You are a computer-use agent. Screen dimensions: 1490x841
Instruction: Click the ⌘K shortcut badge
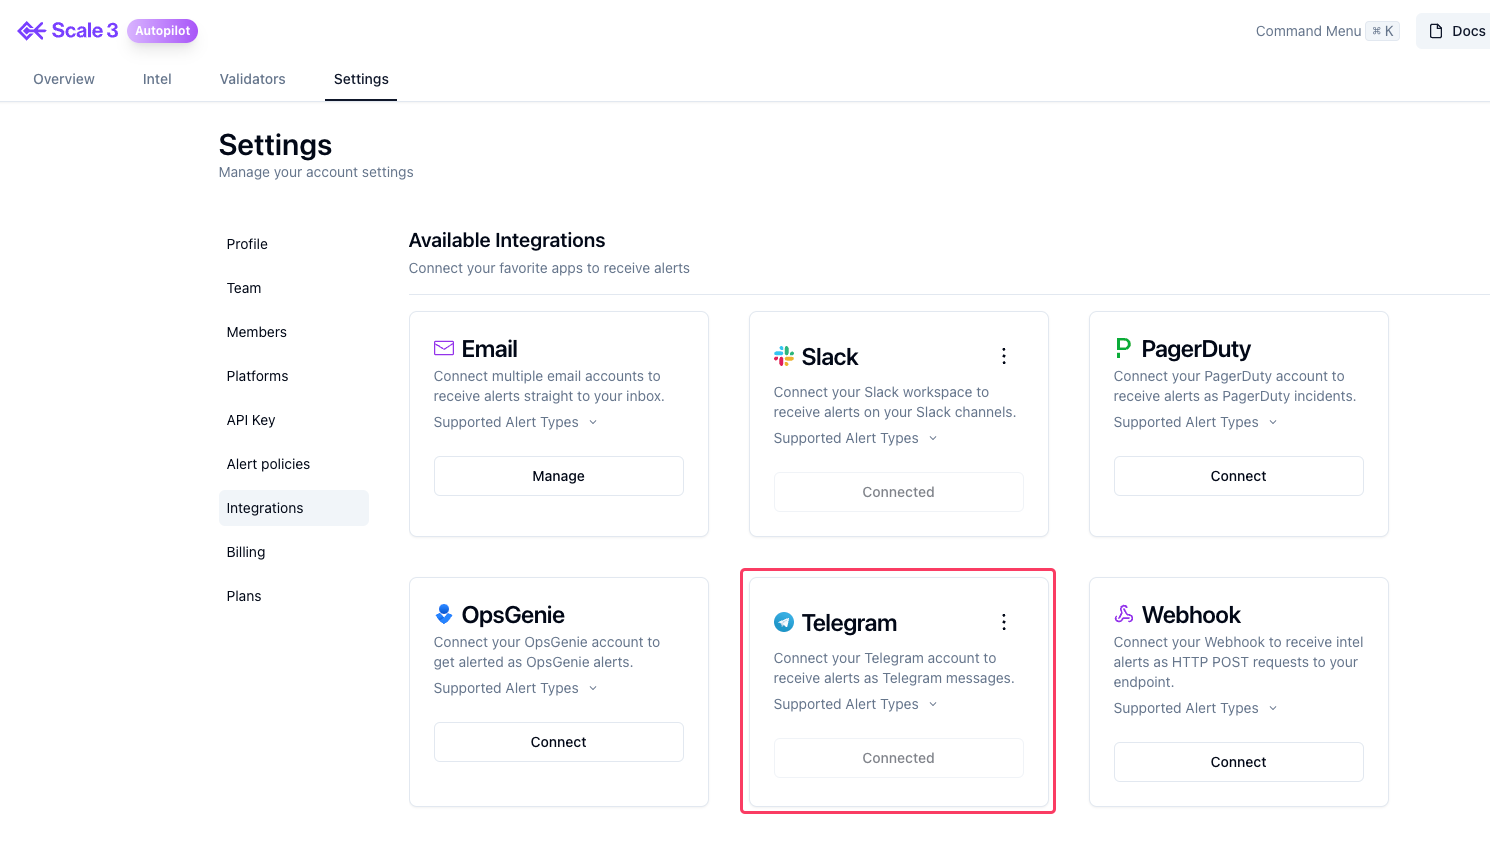[1383, 31]
